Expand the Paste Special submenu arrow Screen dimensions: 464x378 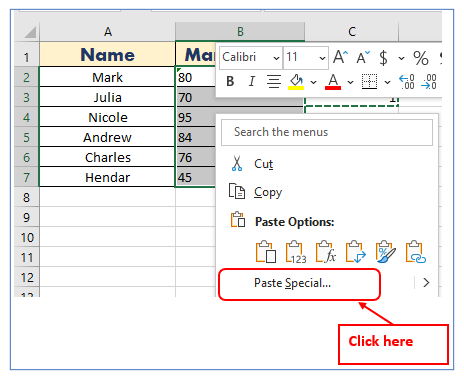coord(426,283)
